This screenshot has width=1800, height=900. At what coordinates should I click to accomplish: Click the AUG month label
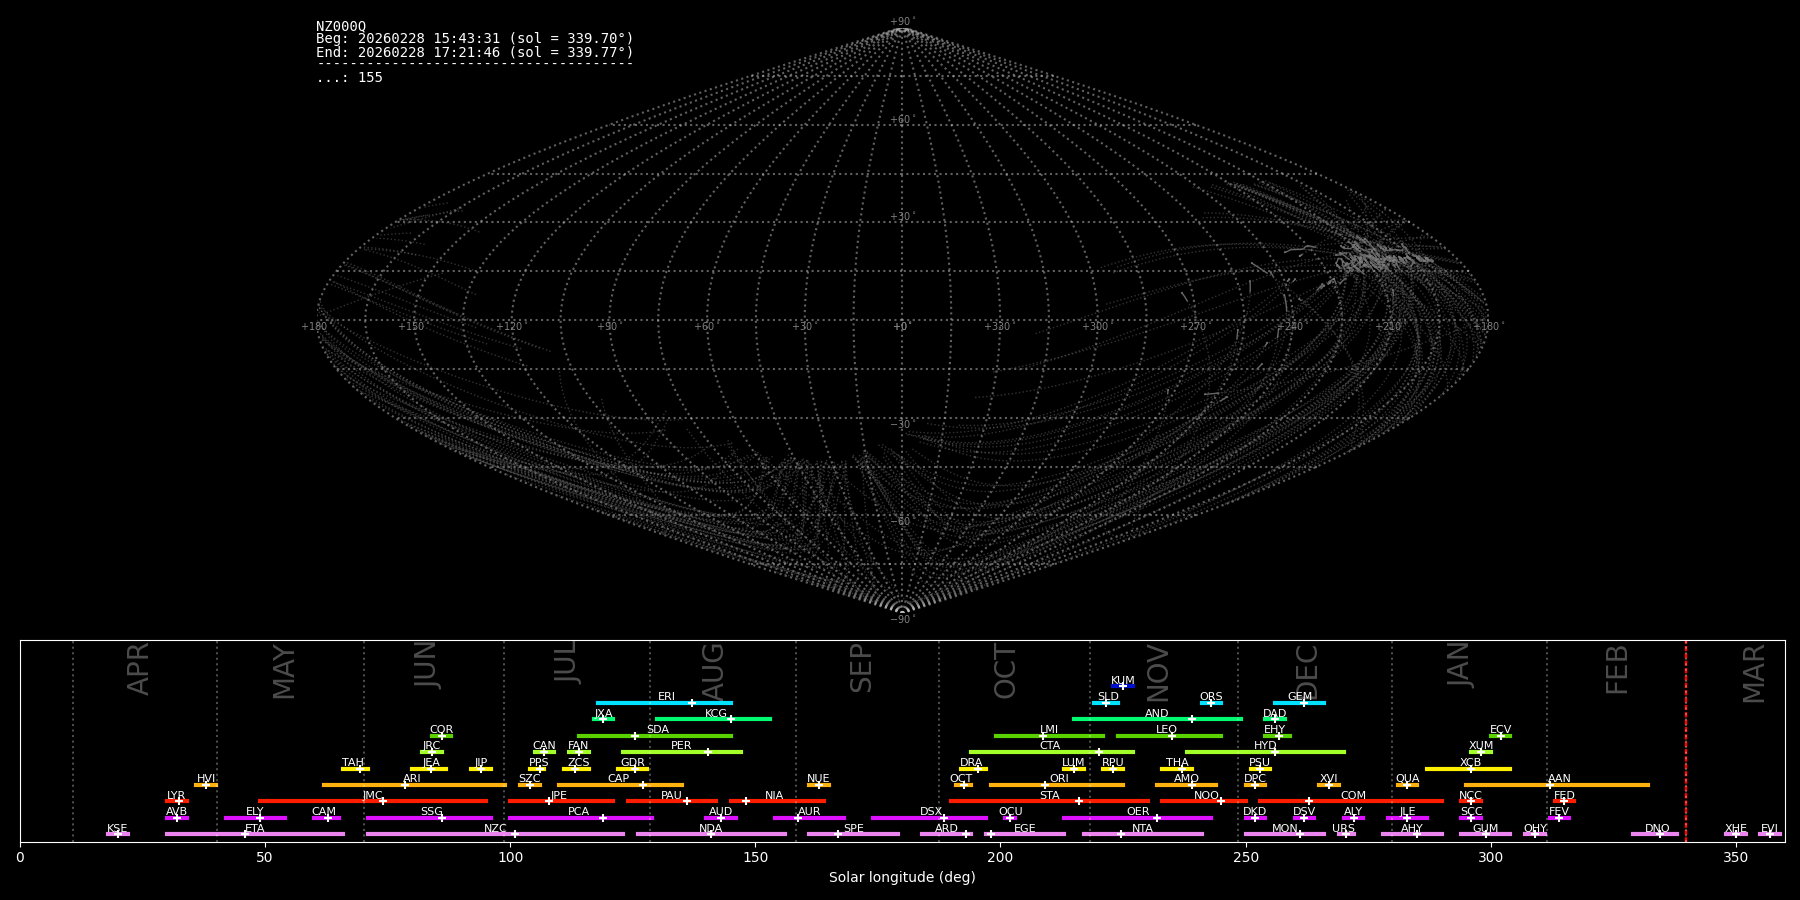(x=713, y=669)
